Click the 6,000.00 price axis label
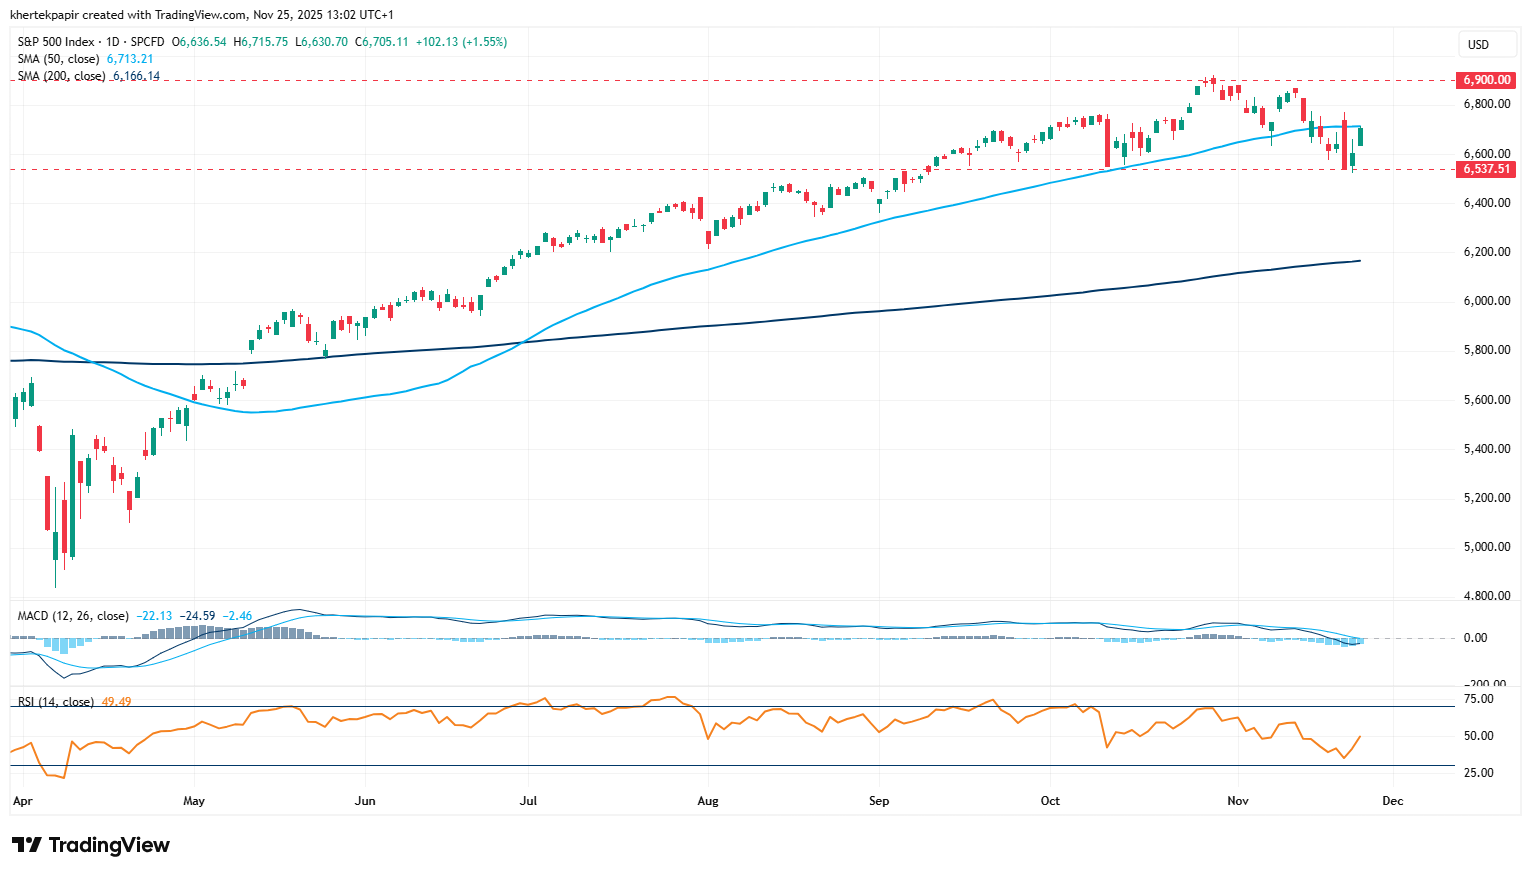The width and height of the screenshot is (1531, 875). click(1486, 301)
